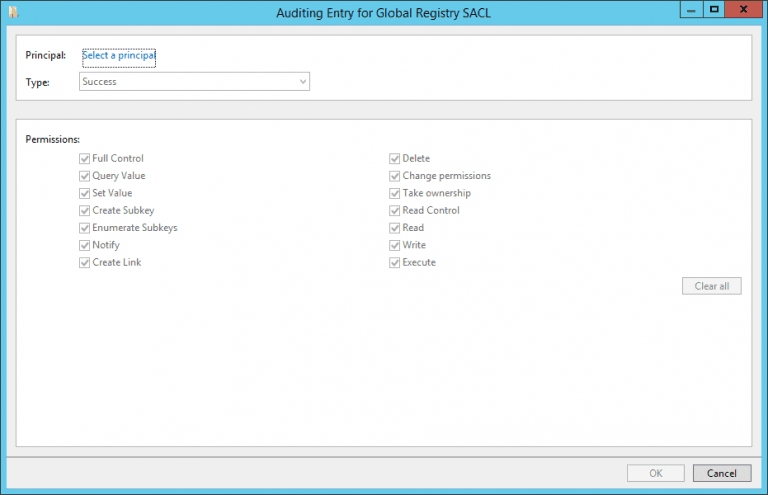Click the Select a principal link
The image size is (768, 495).
pos(119,56)
